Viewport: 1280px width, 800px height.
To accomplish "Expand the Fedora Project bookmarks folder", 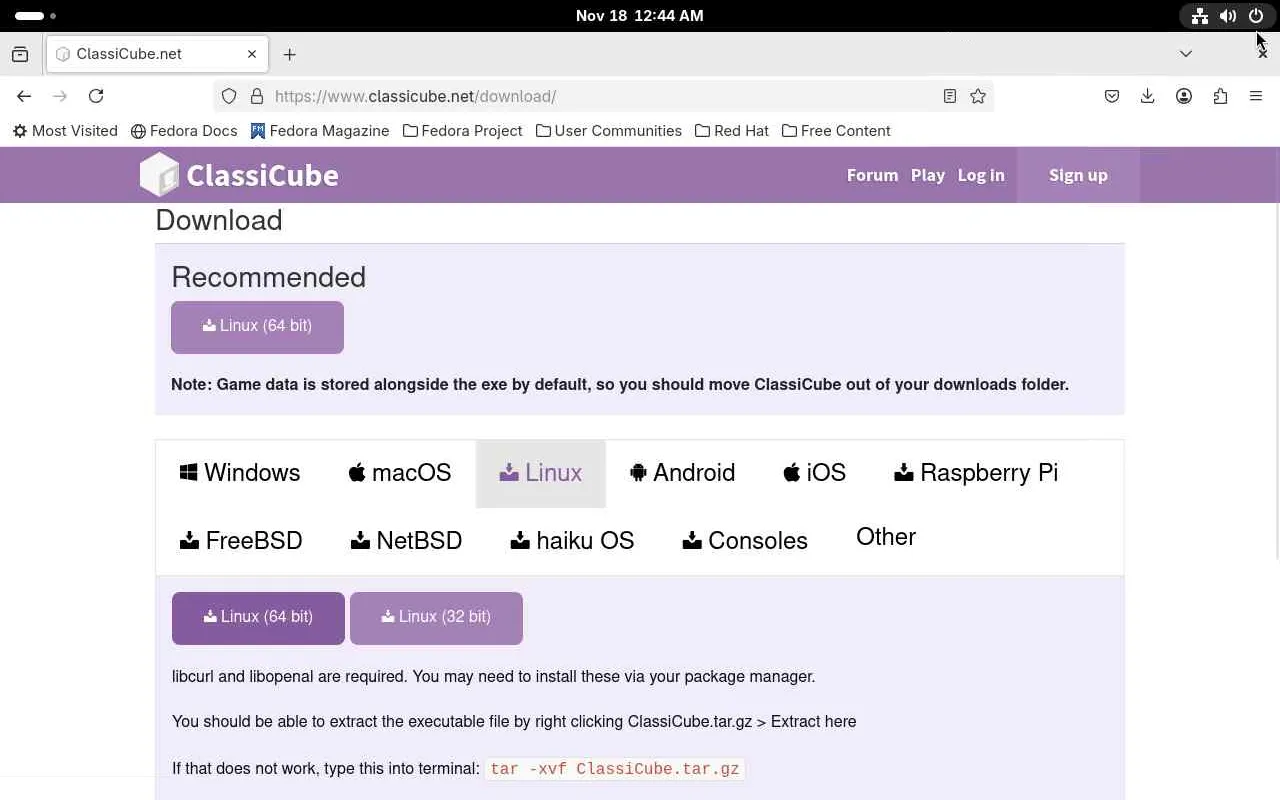I will pyautogui.click(x=463, y=131).
